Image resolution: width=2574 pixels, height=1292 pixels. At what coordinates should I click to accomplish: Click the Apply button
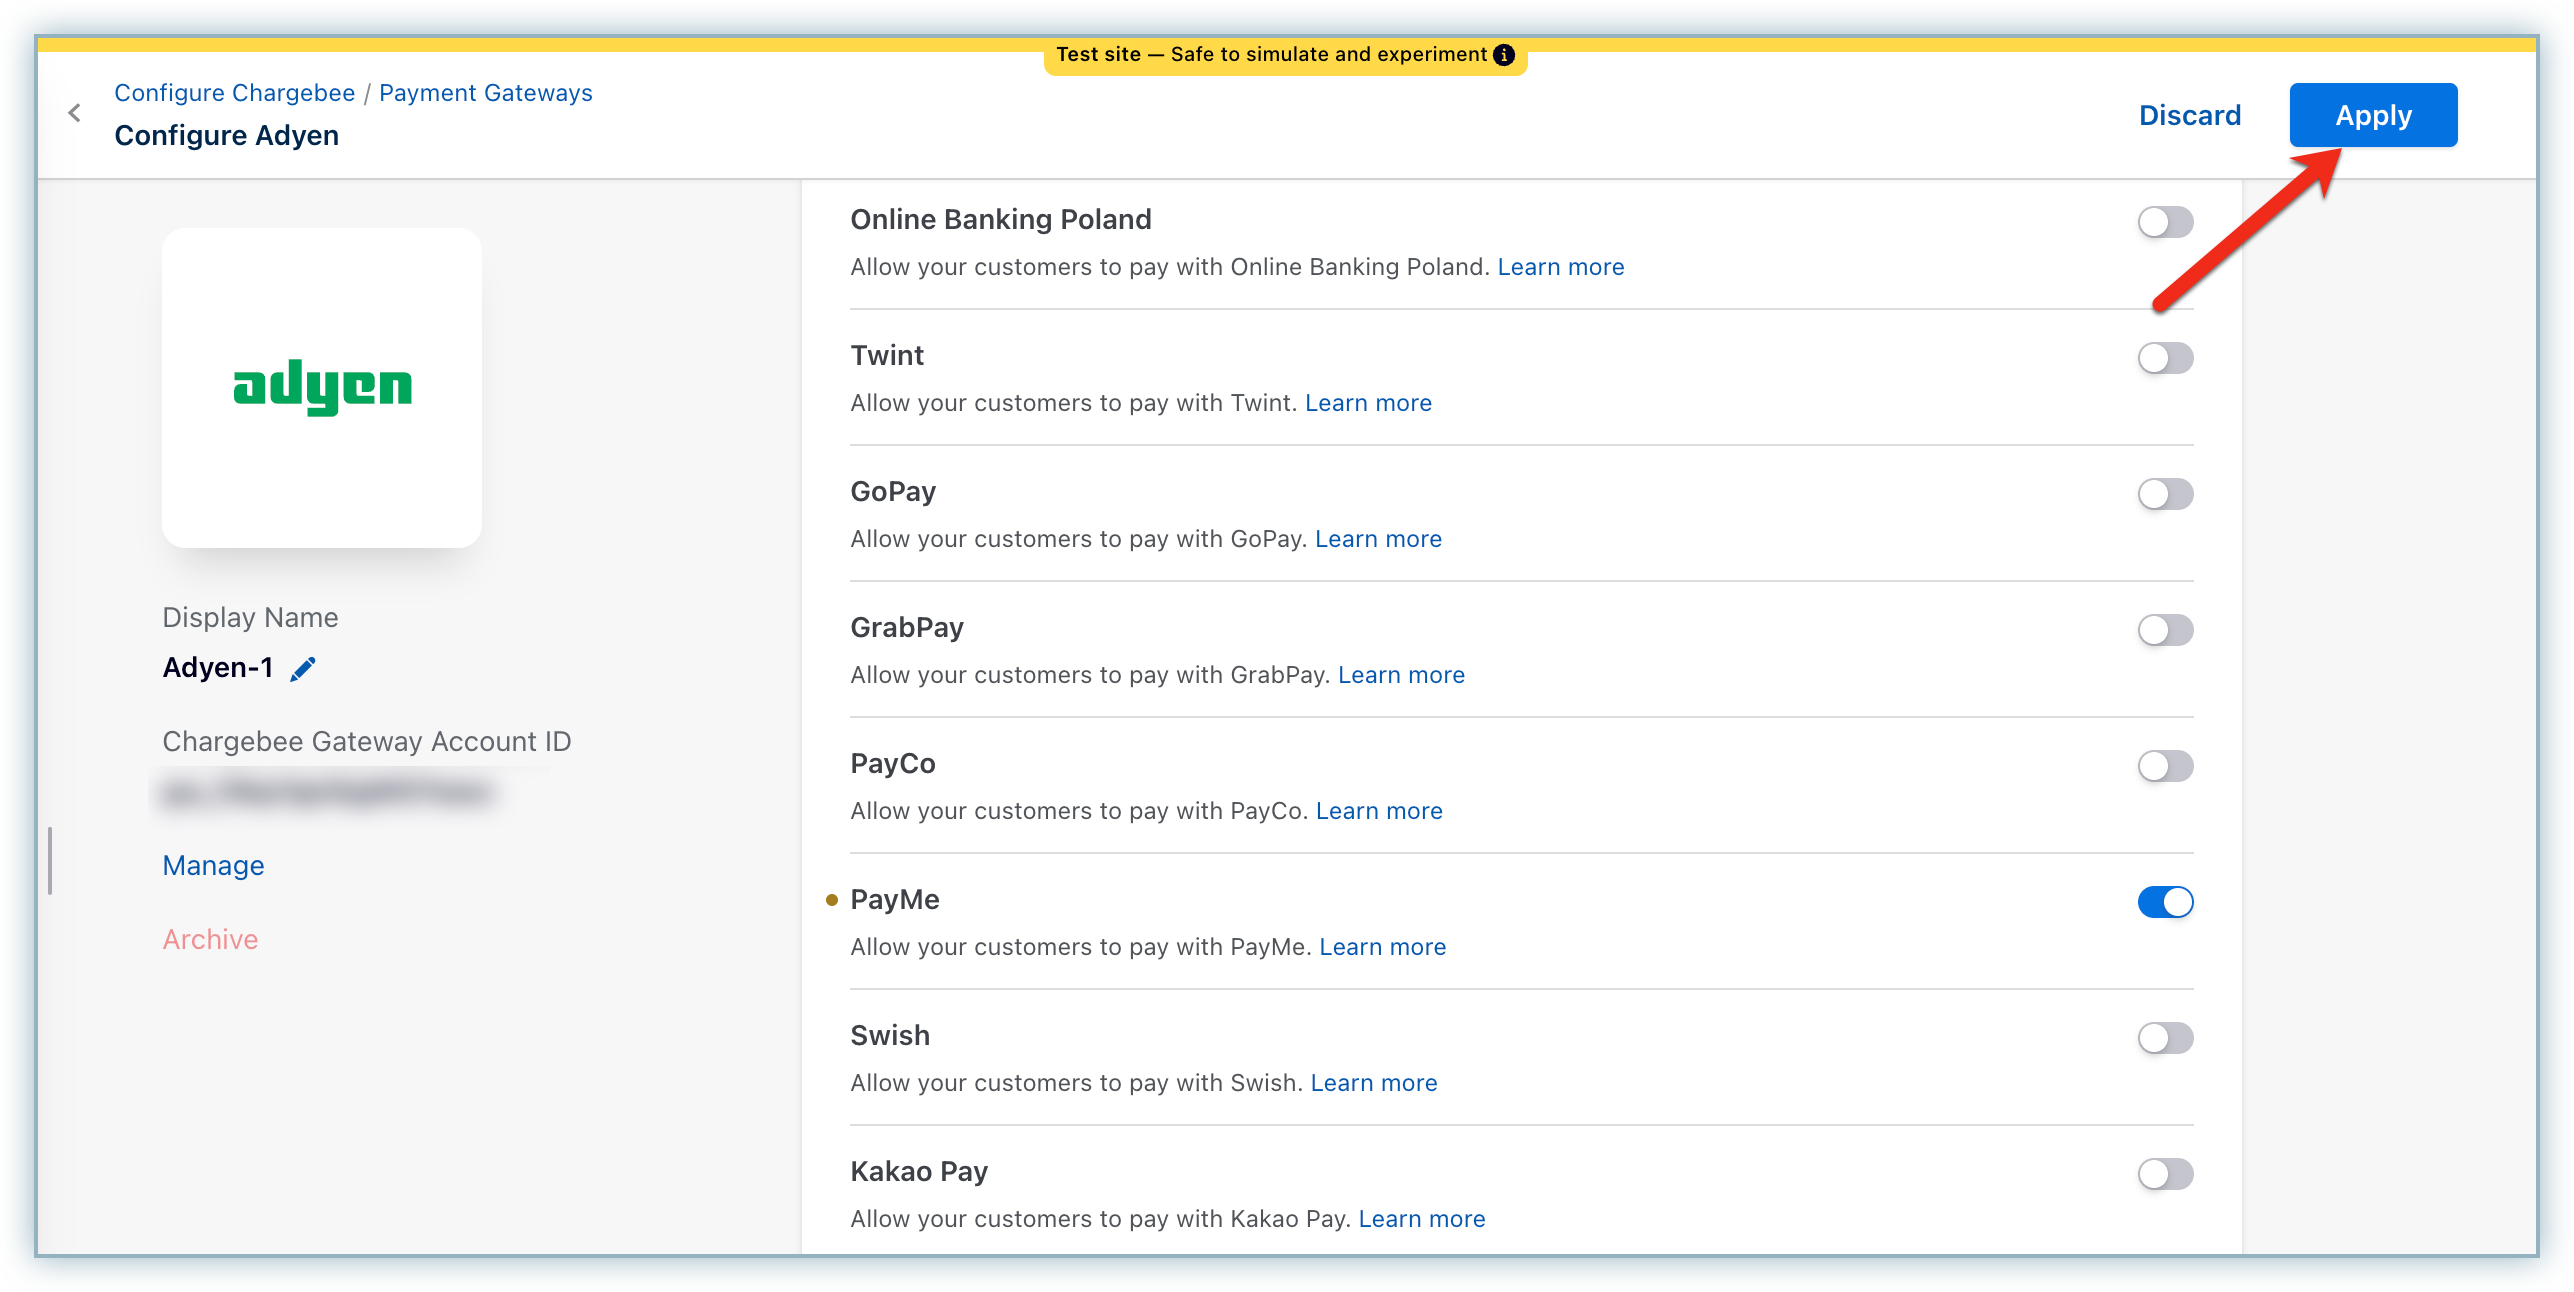(2373, 115)
